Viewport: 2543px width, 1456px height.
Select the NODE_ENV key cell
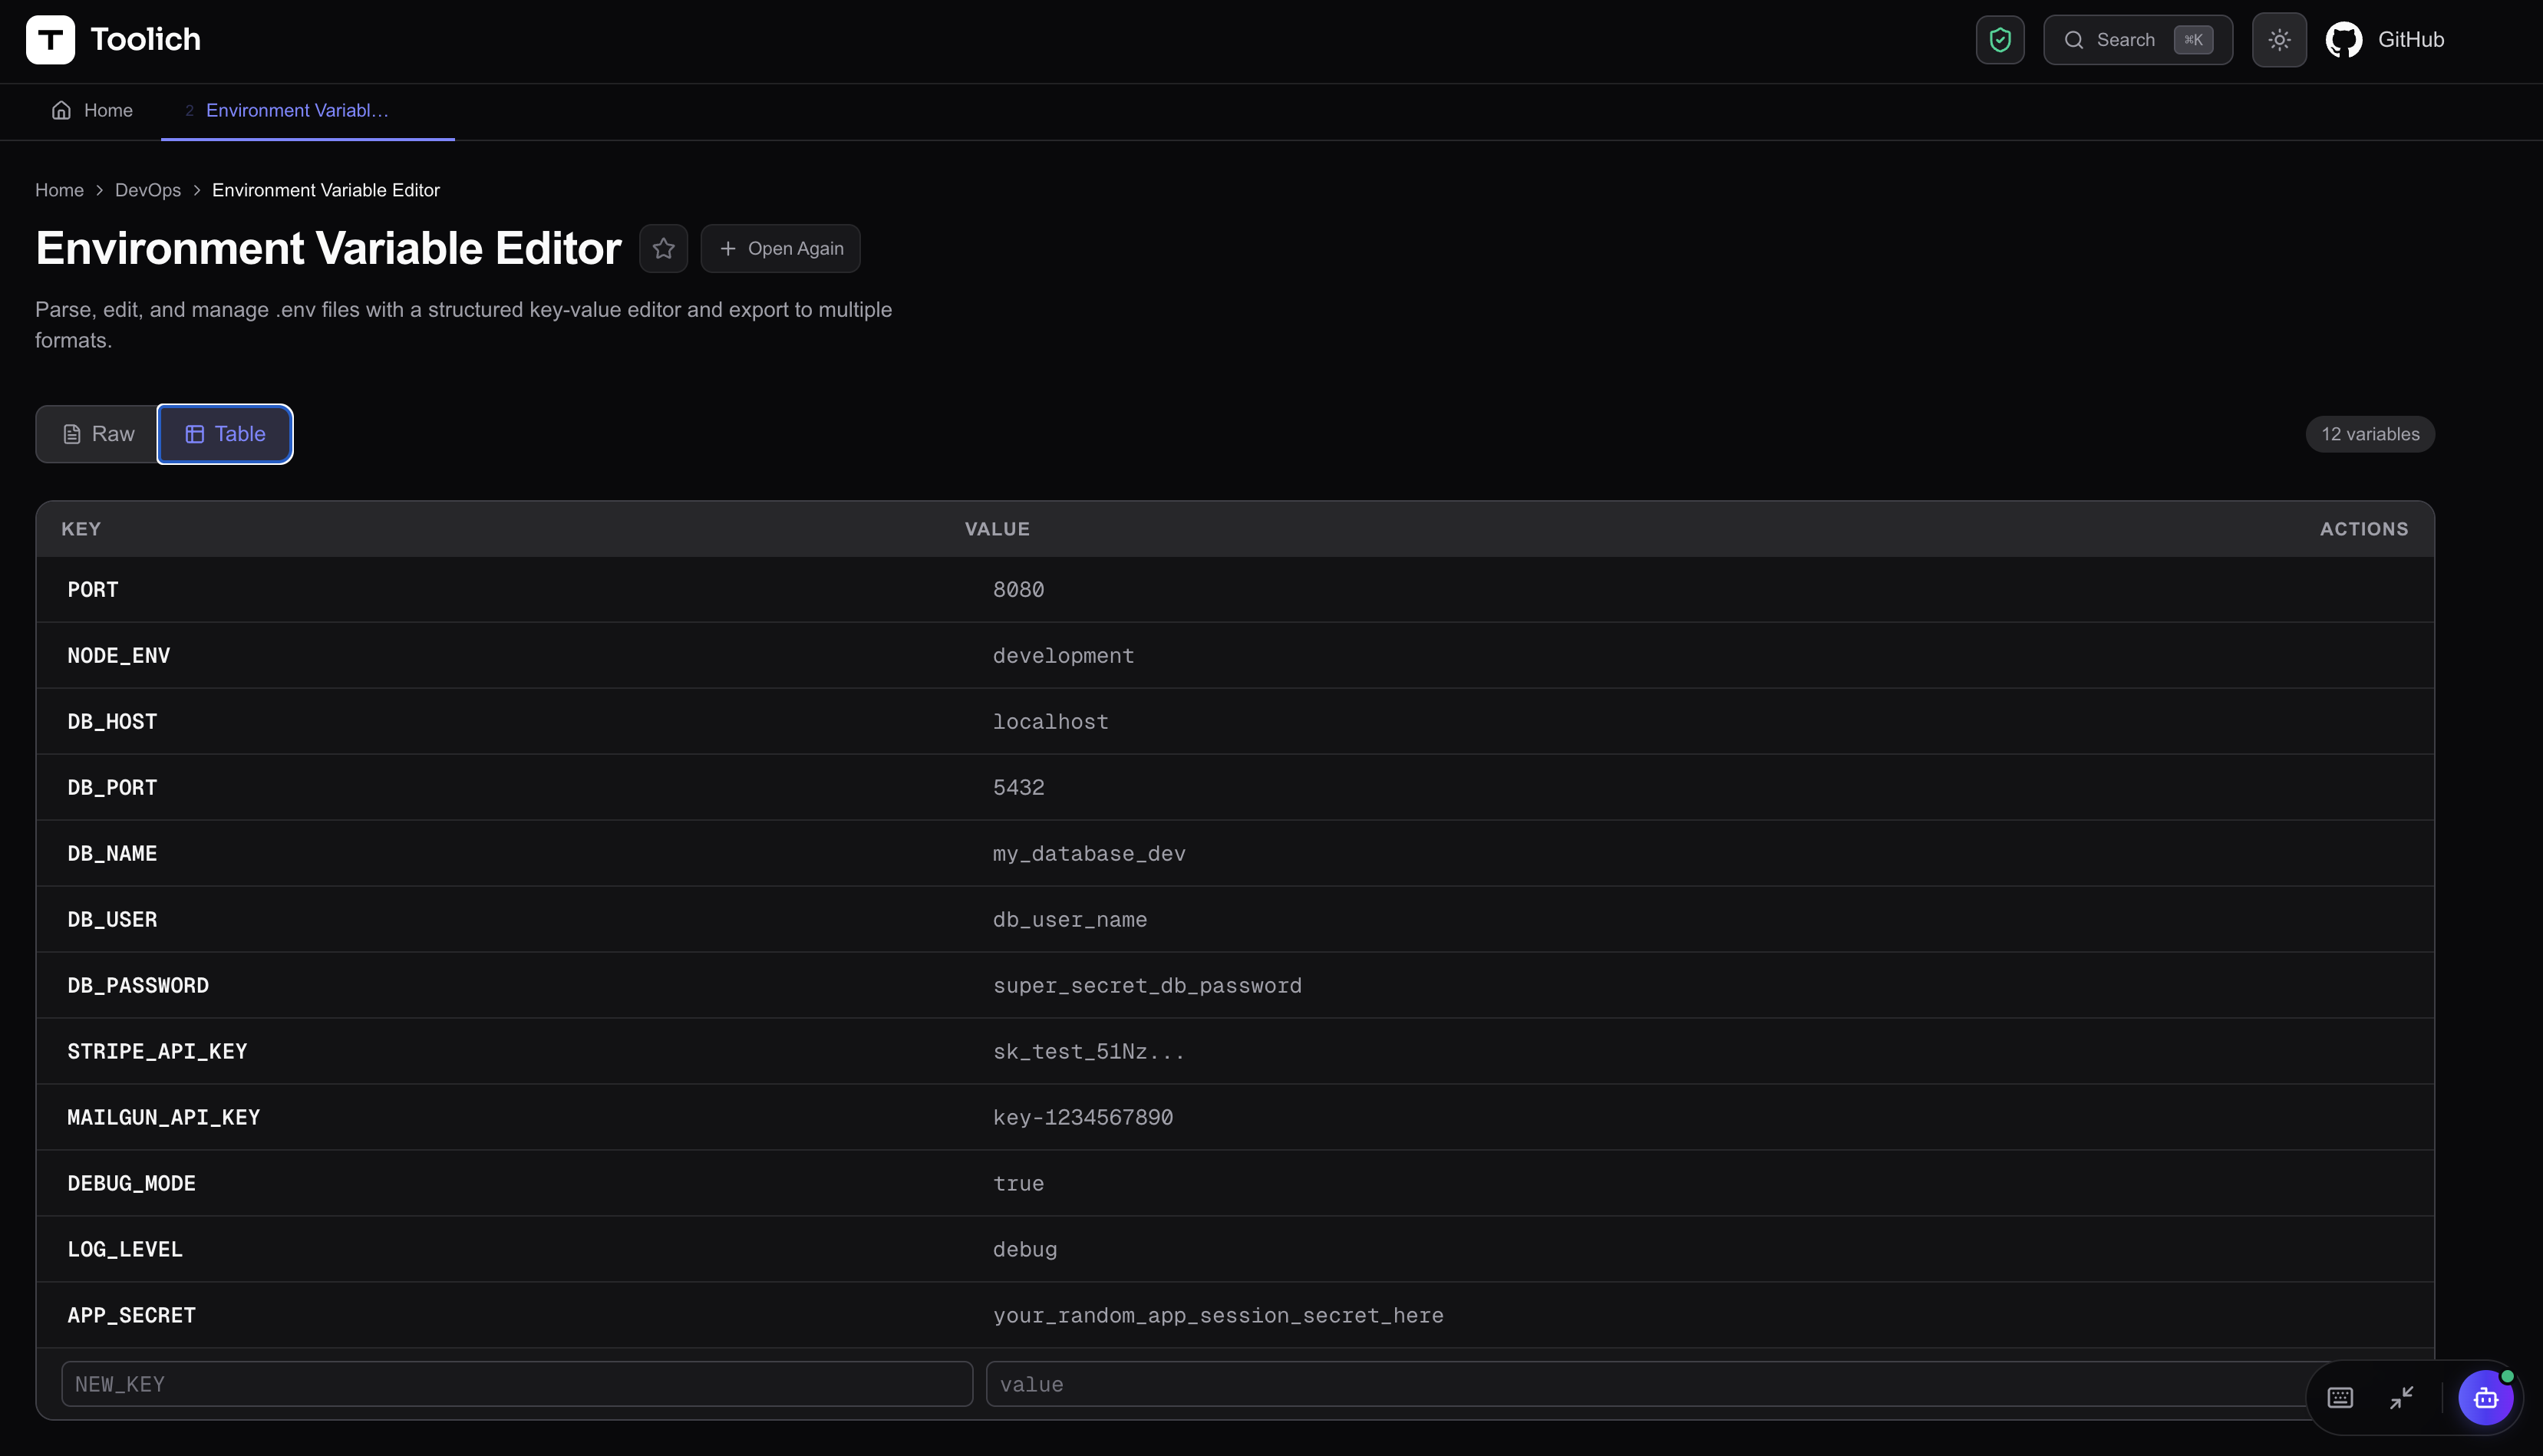pos(119,656)
